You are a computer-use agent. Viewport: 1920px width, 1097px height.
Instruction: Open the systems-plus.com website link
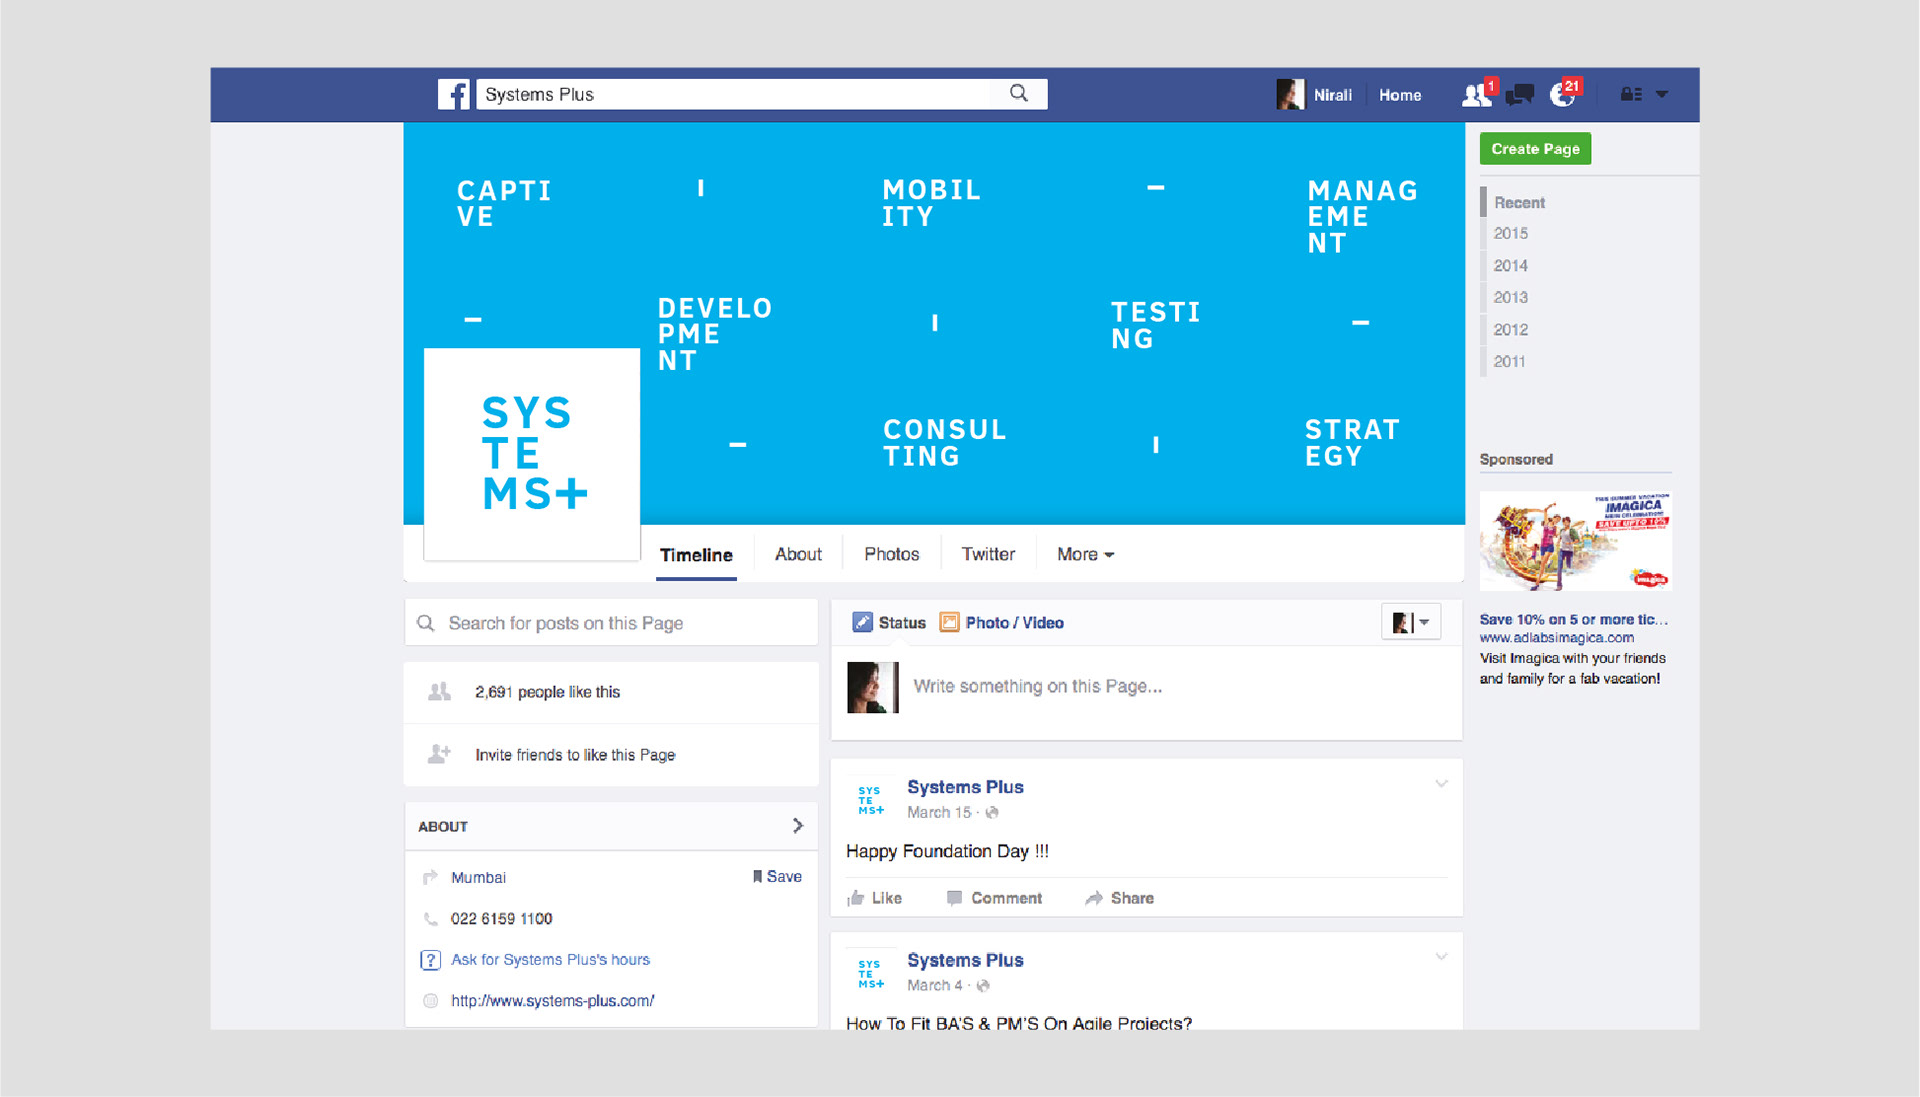552,1000
